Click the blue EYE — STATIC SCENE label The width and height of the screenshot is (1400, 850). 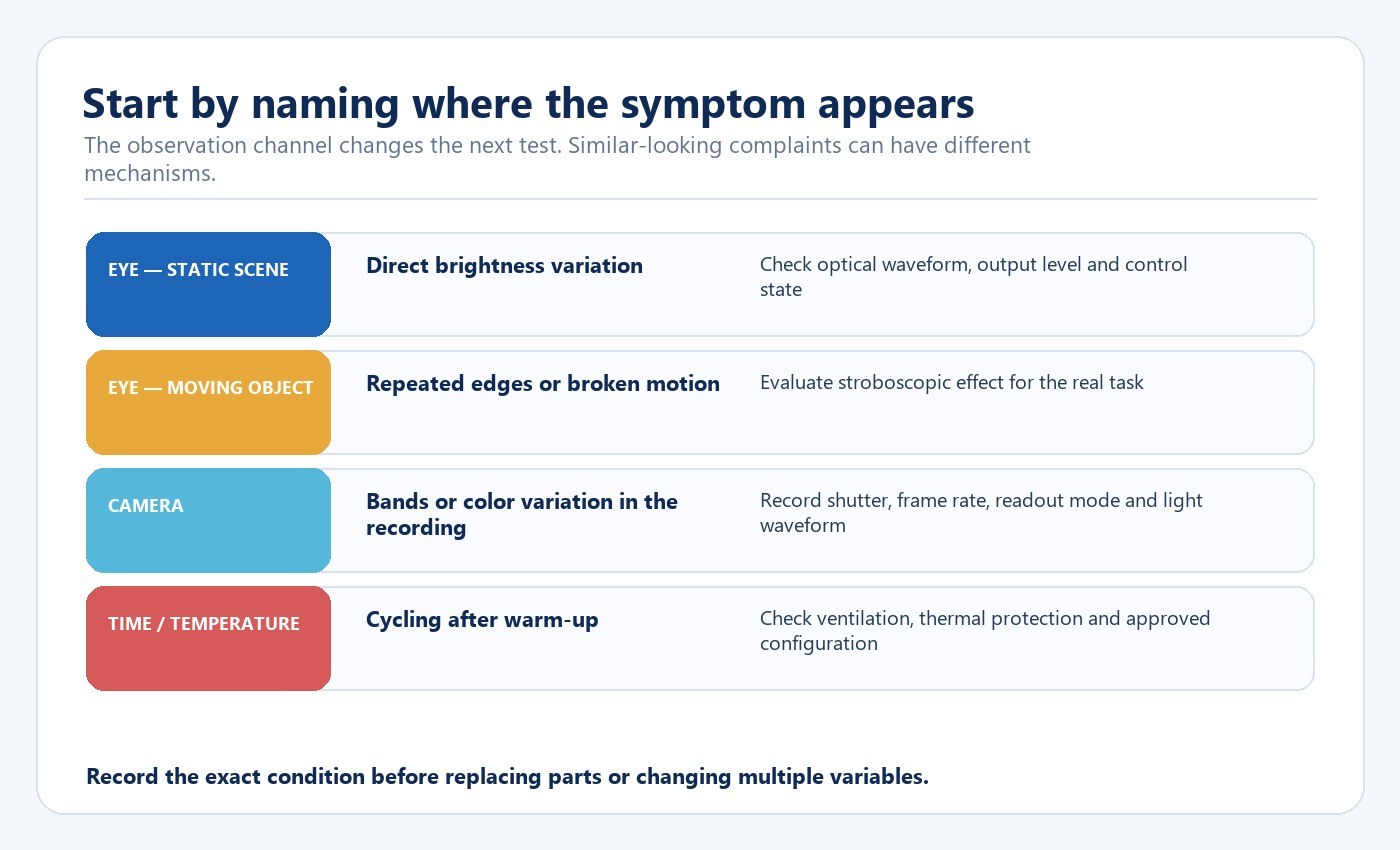pyautogui.click(x=208, y=284)
